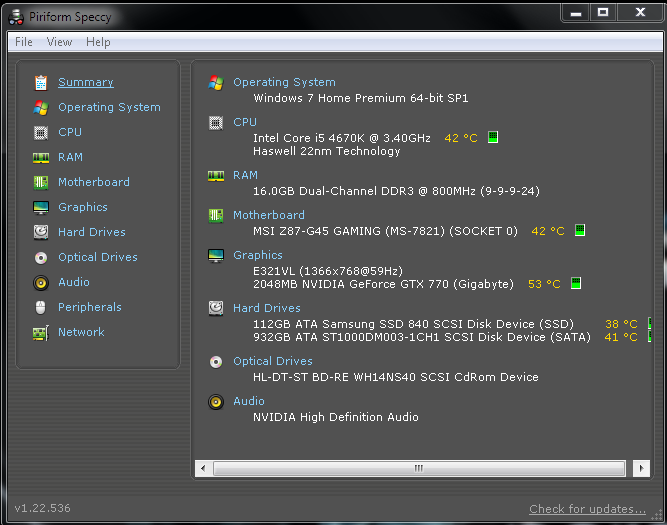Click the Audio speaker icon in summary pane
667x525 pixels.
[x=216, y=402]
